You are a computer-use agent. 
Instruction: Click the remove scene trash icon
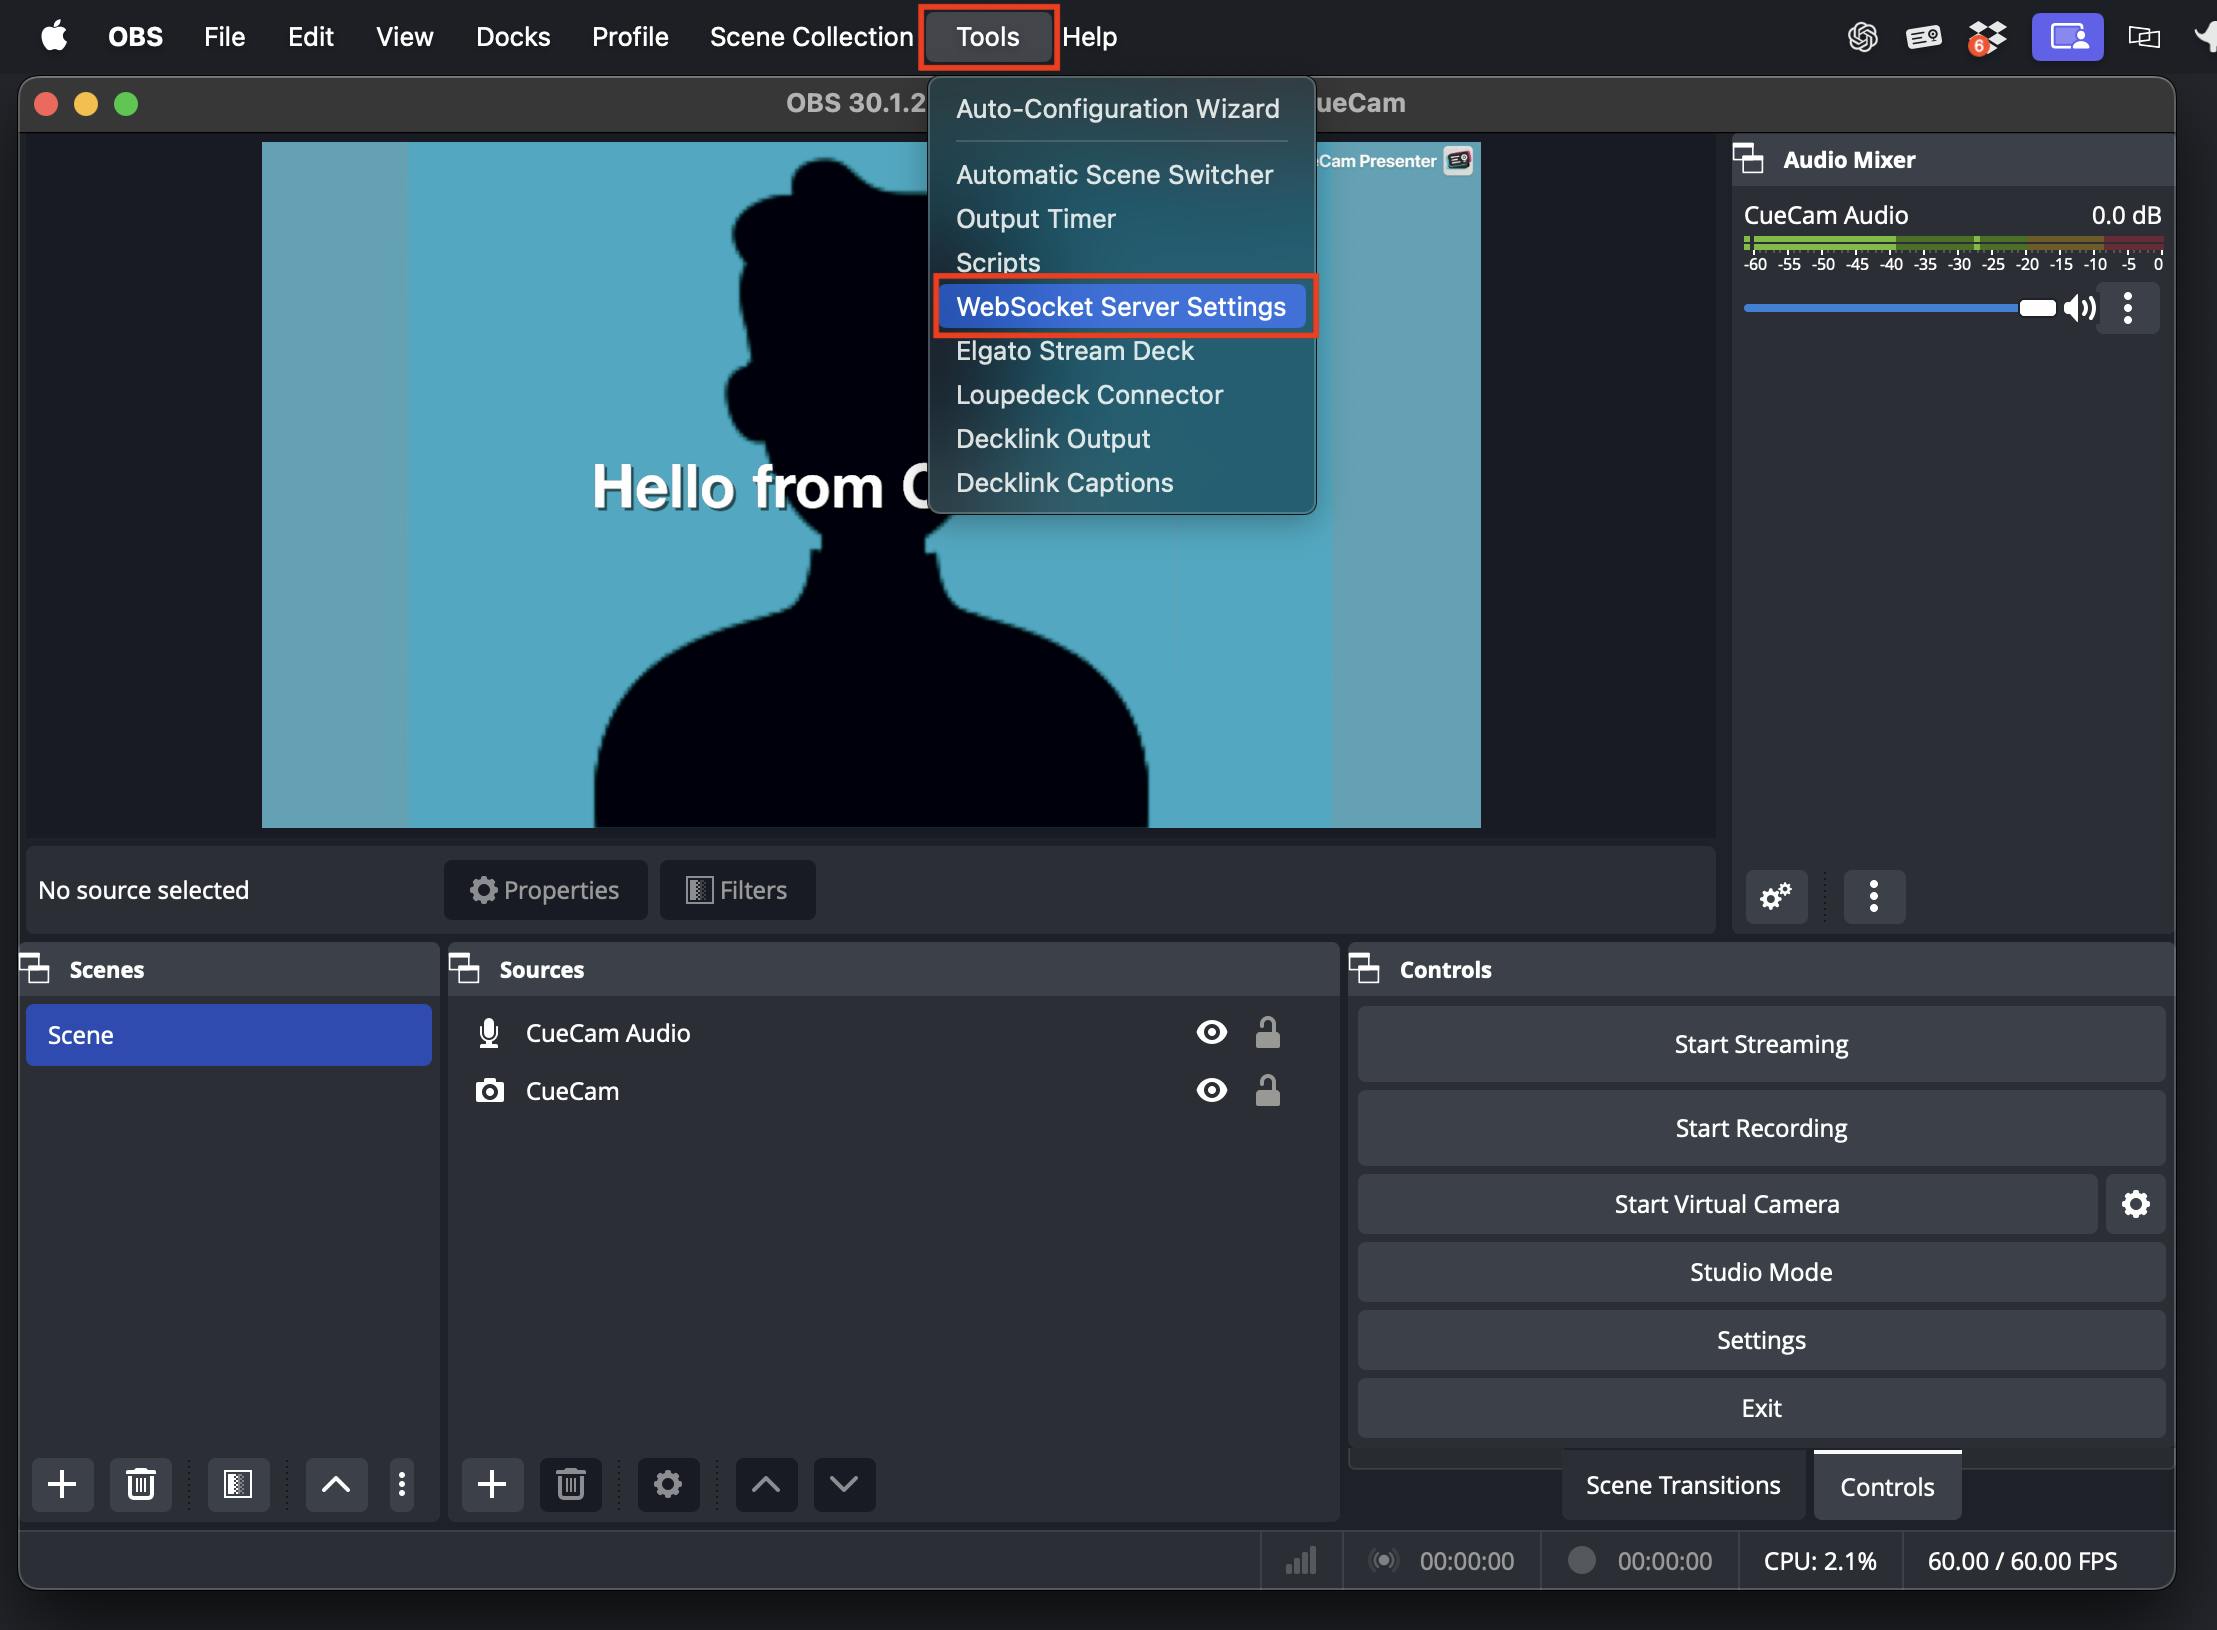141,1484
